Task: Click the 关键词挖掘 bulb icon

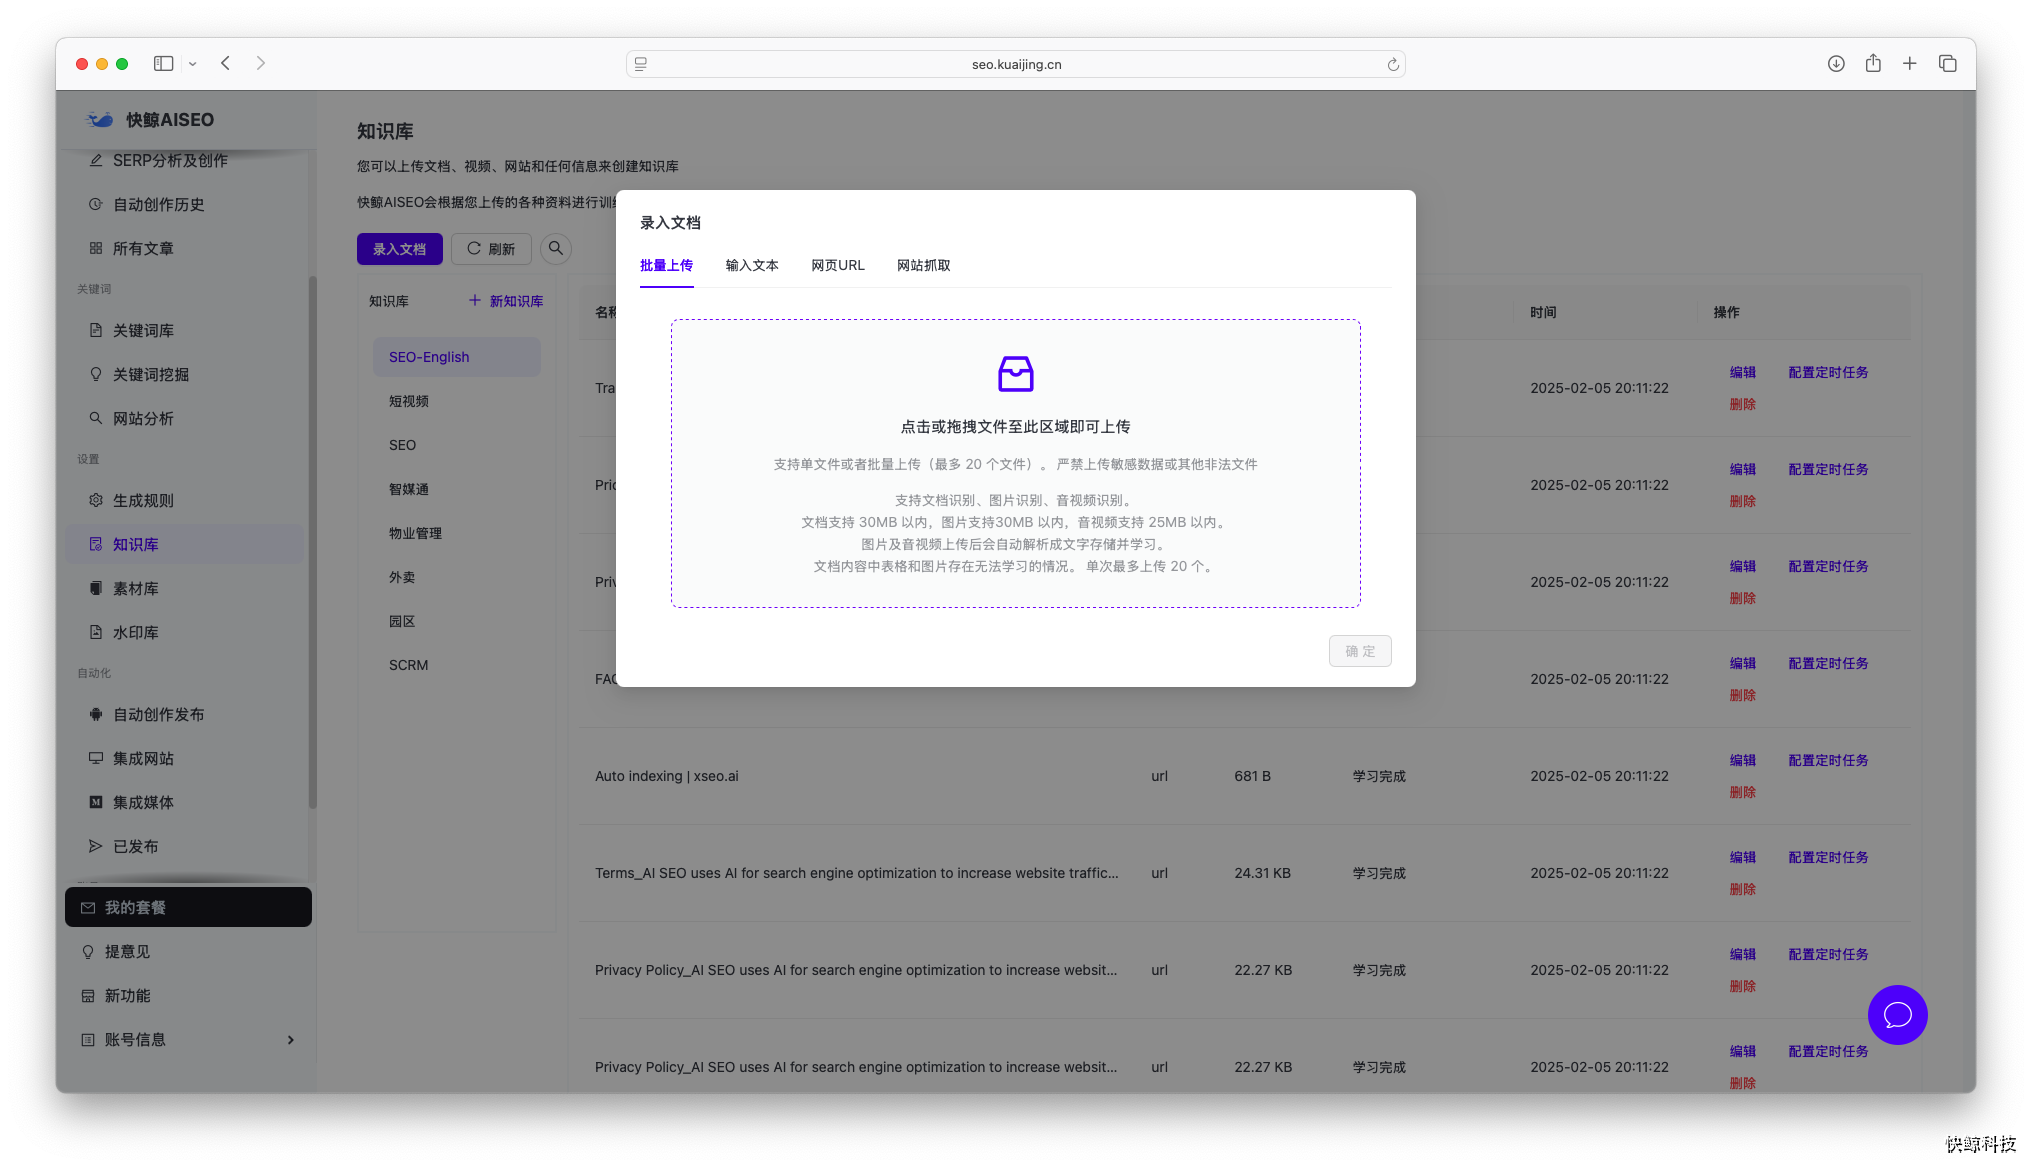Action: click(x=96, y=374)
